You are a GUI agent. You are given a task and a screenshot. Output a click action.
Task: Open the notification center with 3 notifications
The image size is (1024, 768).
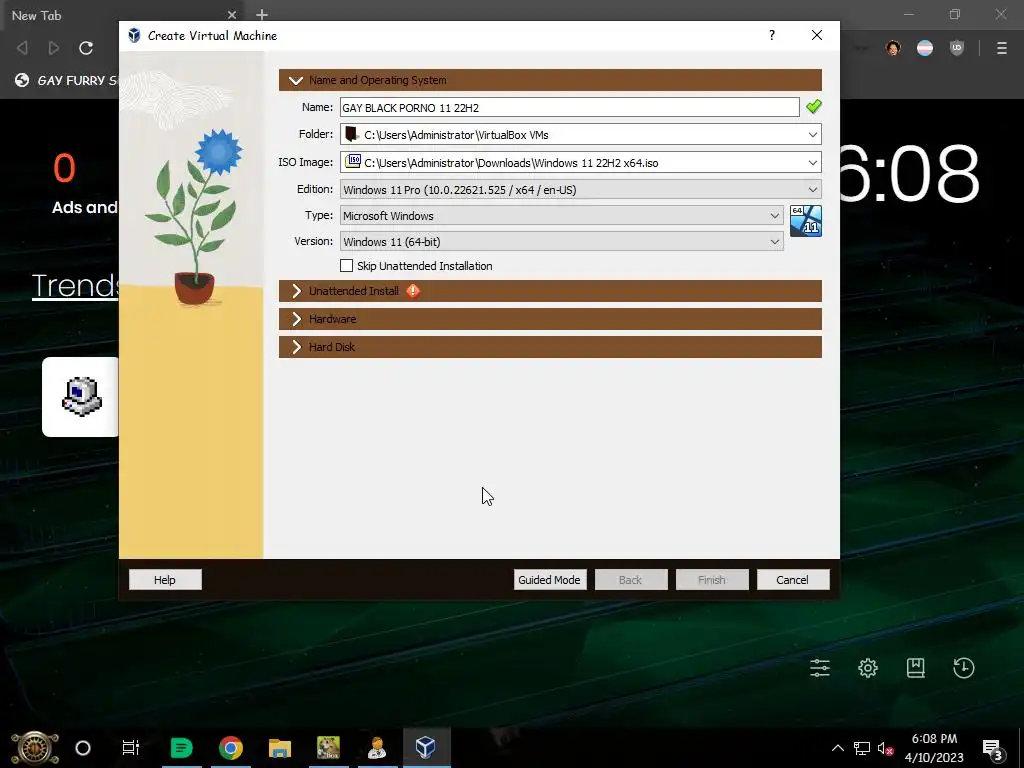pyautogui.click(x=991, y=748)
